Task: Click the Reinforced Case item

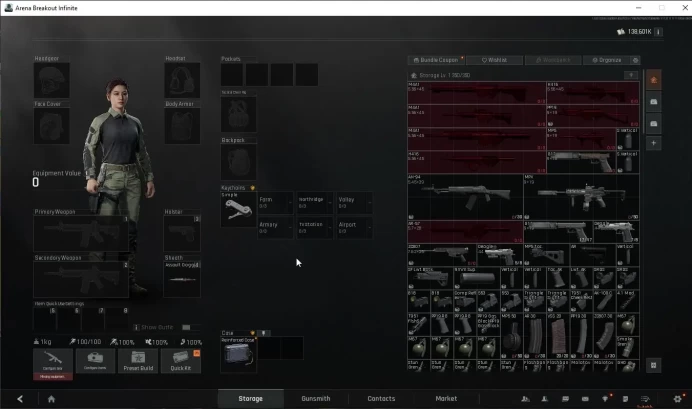Action: coord(238,354)
